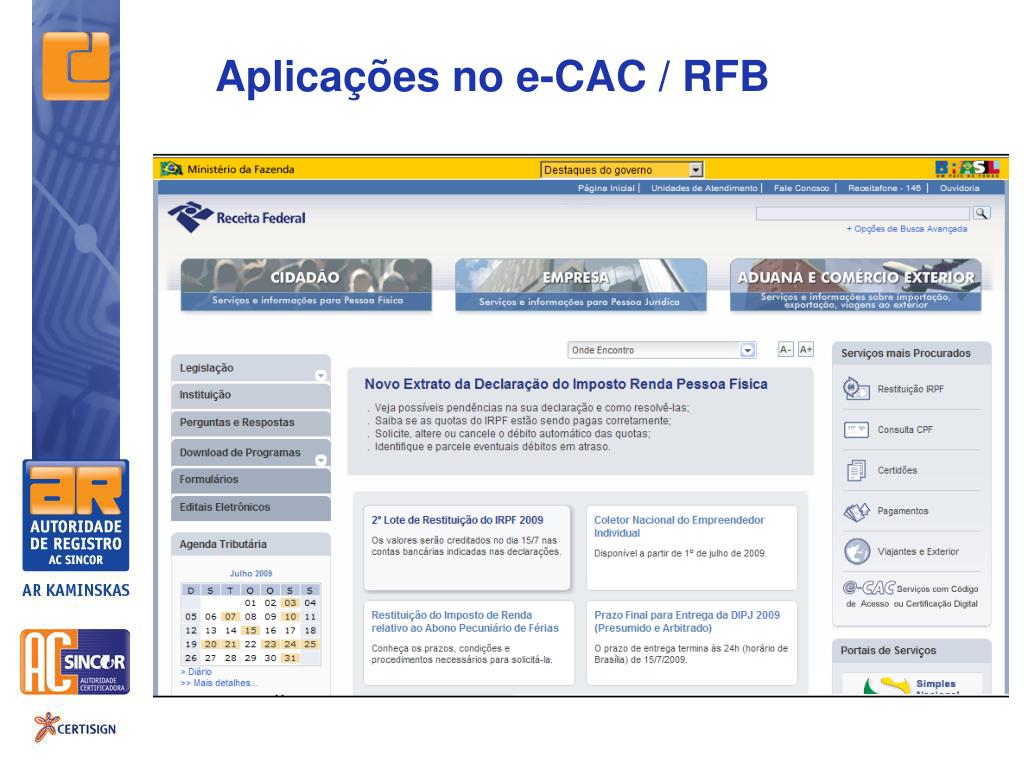Click the AR Autoridade de Registro logo

click(76, 515)
